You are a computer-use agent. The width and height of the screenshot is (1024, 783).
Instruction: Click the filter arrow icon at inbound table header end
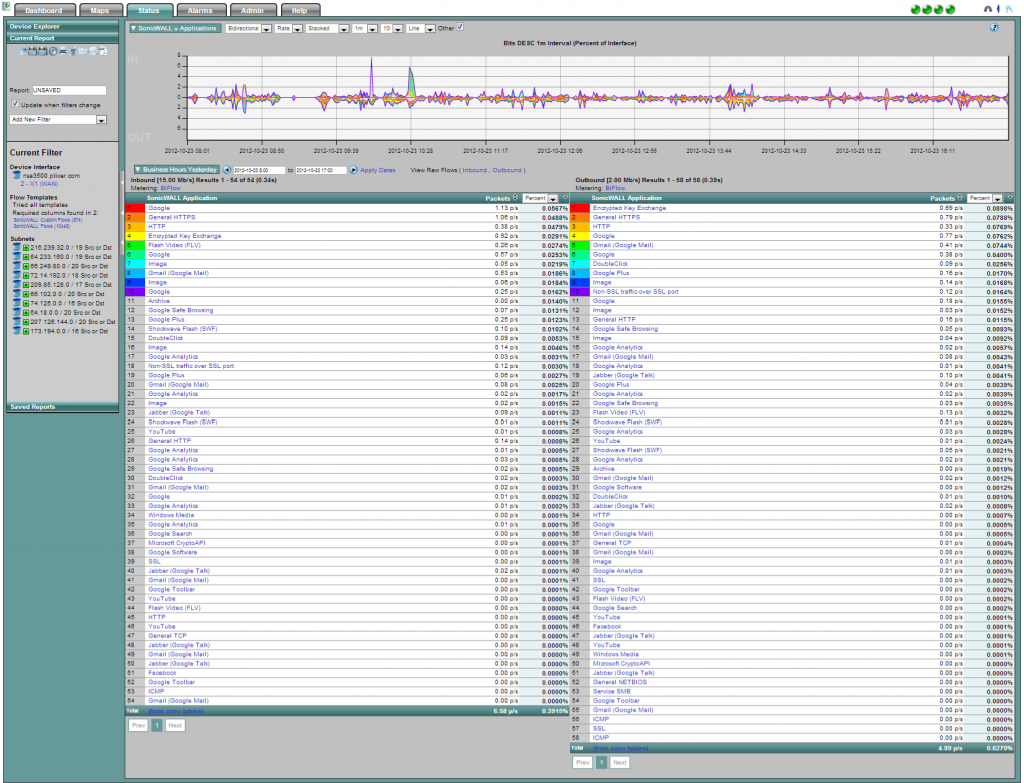pos(566,197)
